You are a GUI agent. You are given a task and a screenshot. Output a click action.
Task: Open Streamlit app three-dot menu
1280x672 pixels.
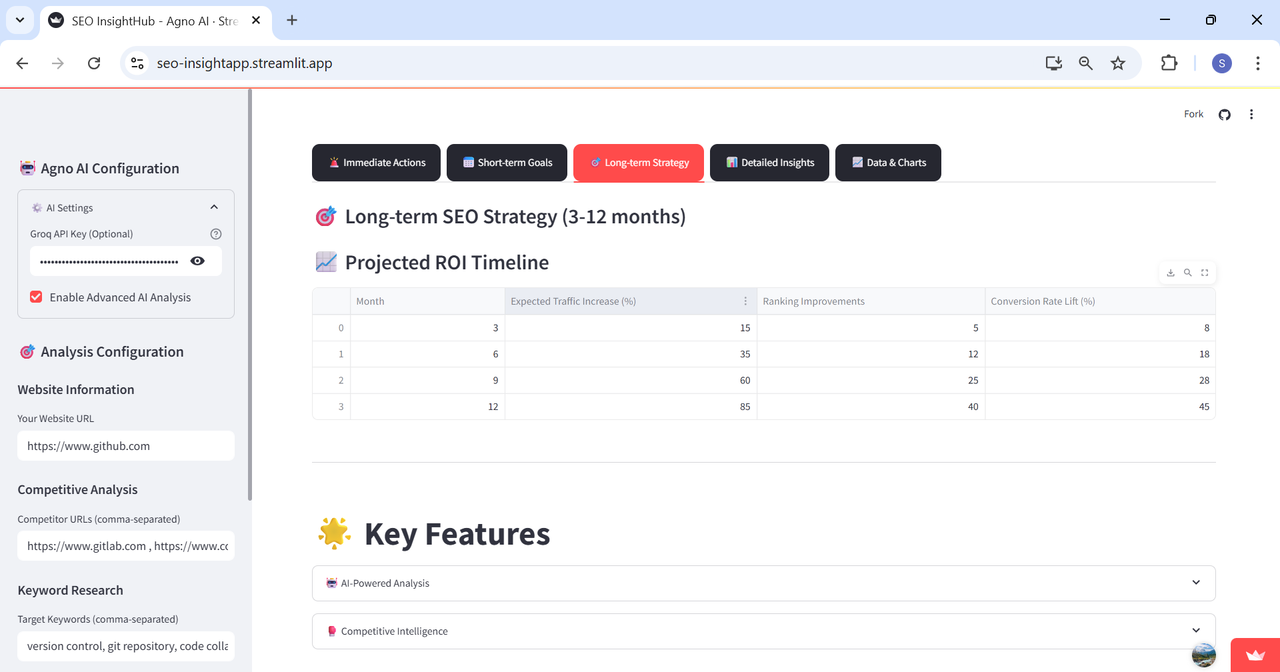[1251, 115]
